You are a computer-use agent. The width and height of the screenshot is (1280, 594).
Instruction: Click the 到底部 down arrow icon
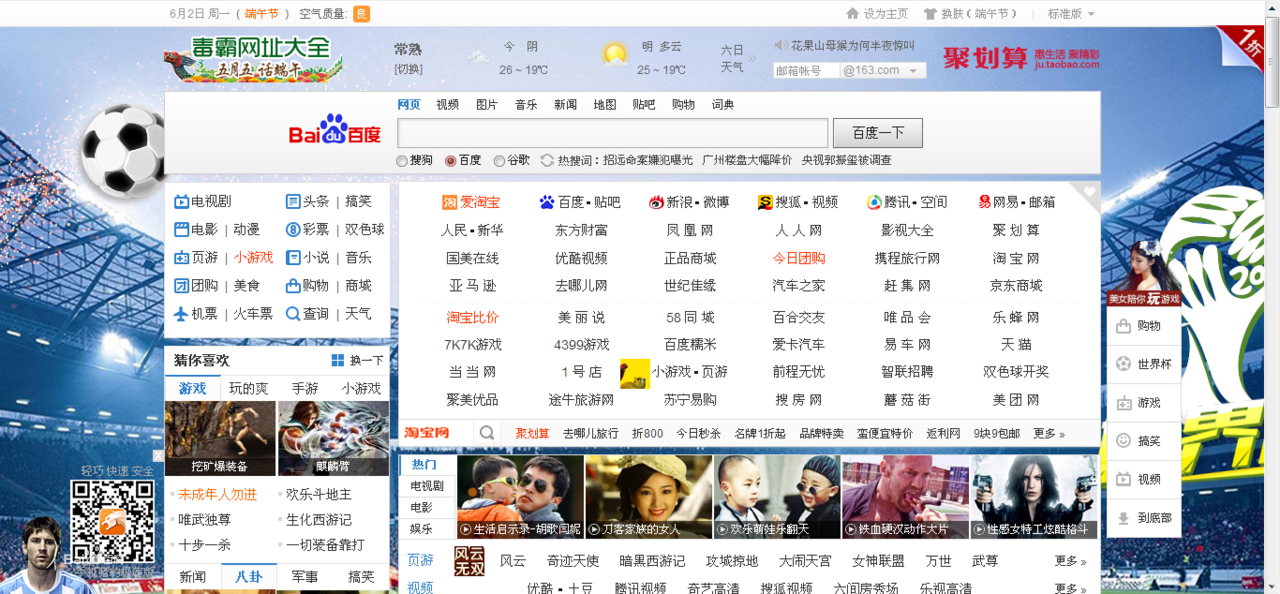point(1123,518)
